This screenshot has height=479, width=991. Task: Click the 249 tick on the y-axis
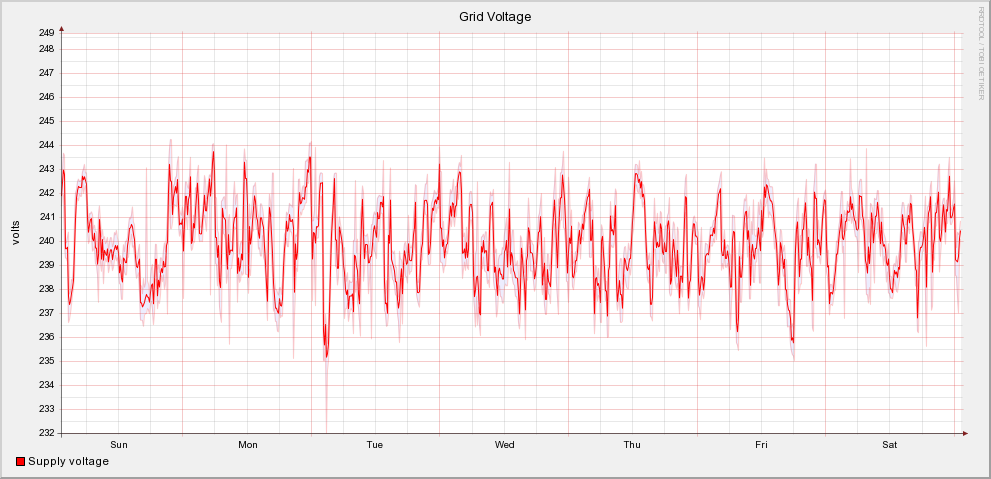tap(46, 33)
